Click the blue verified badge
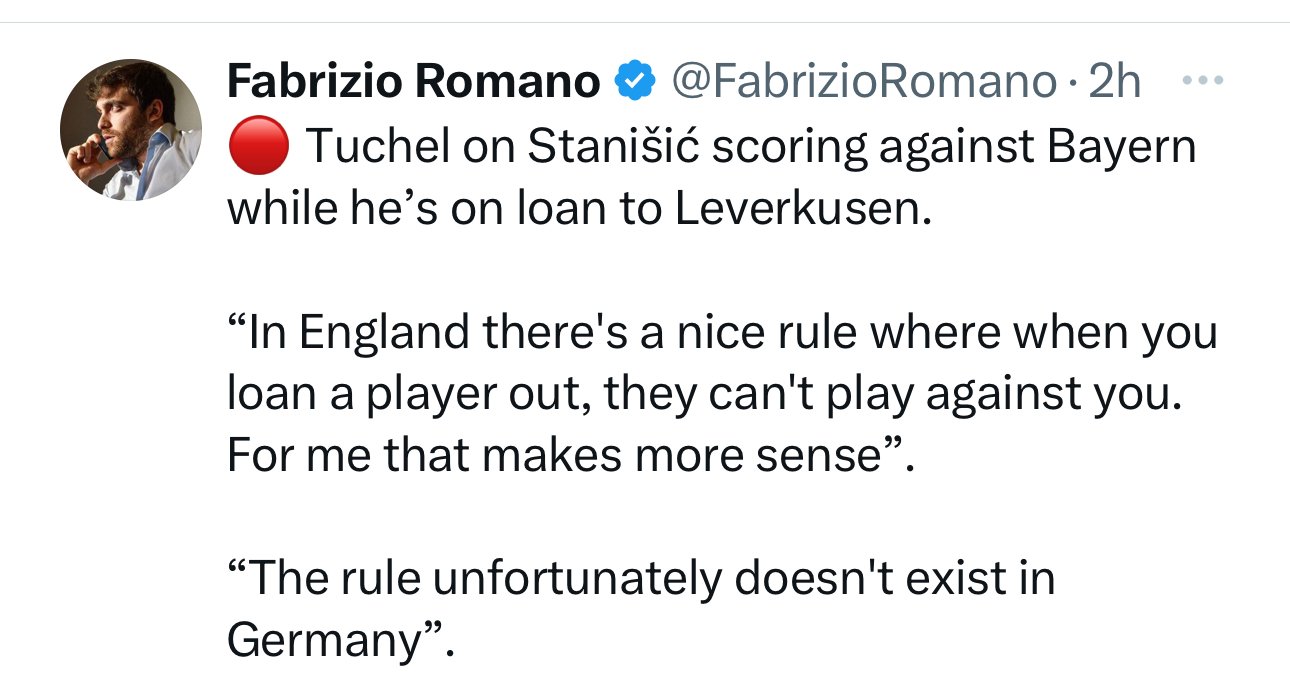Screen dimensions: 1290x693 coord(633,81)
